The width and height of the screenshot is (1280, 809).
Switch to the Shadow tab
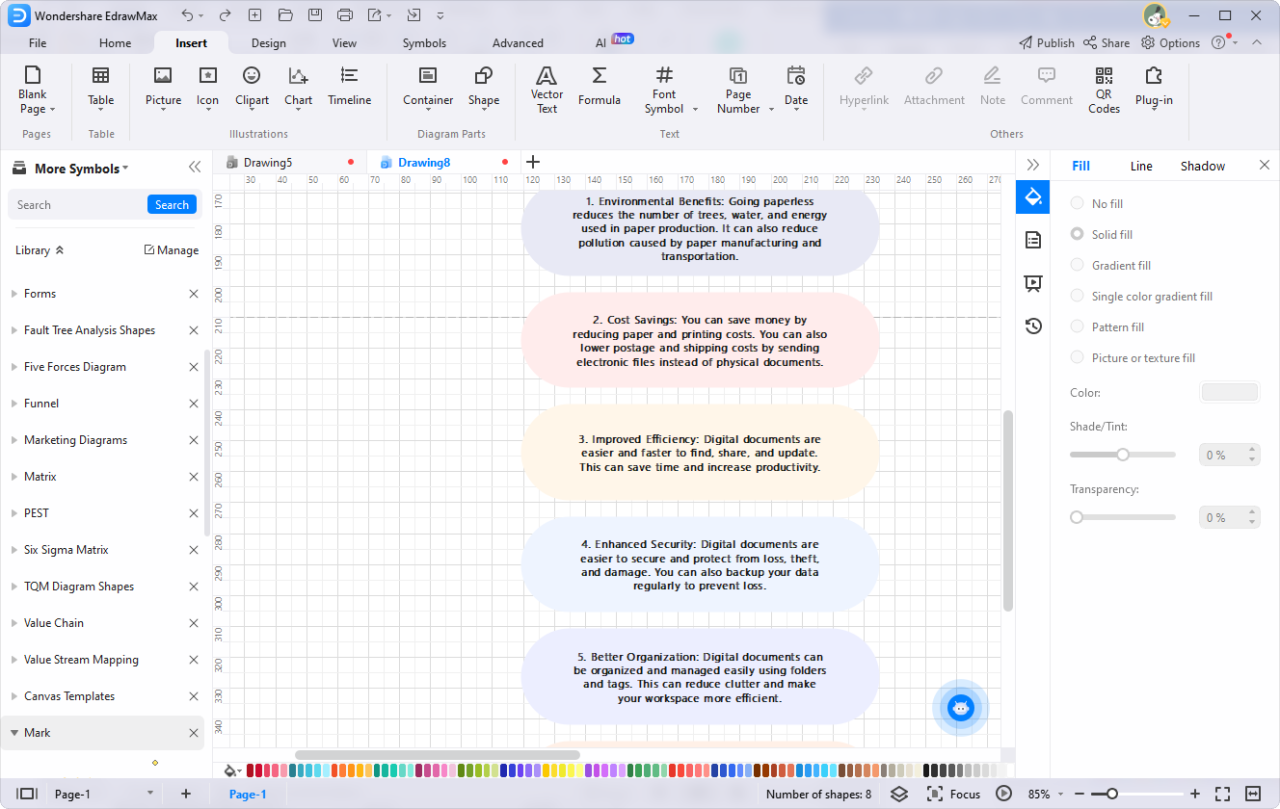tap(1202, 165)
